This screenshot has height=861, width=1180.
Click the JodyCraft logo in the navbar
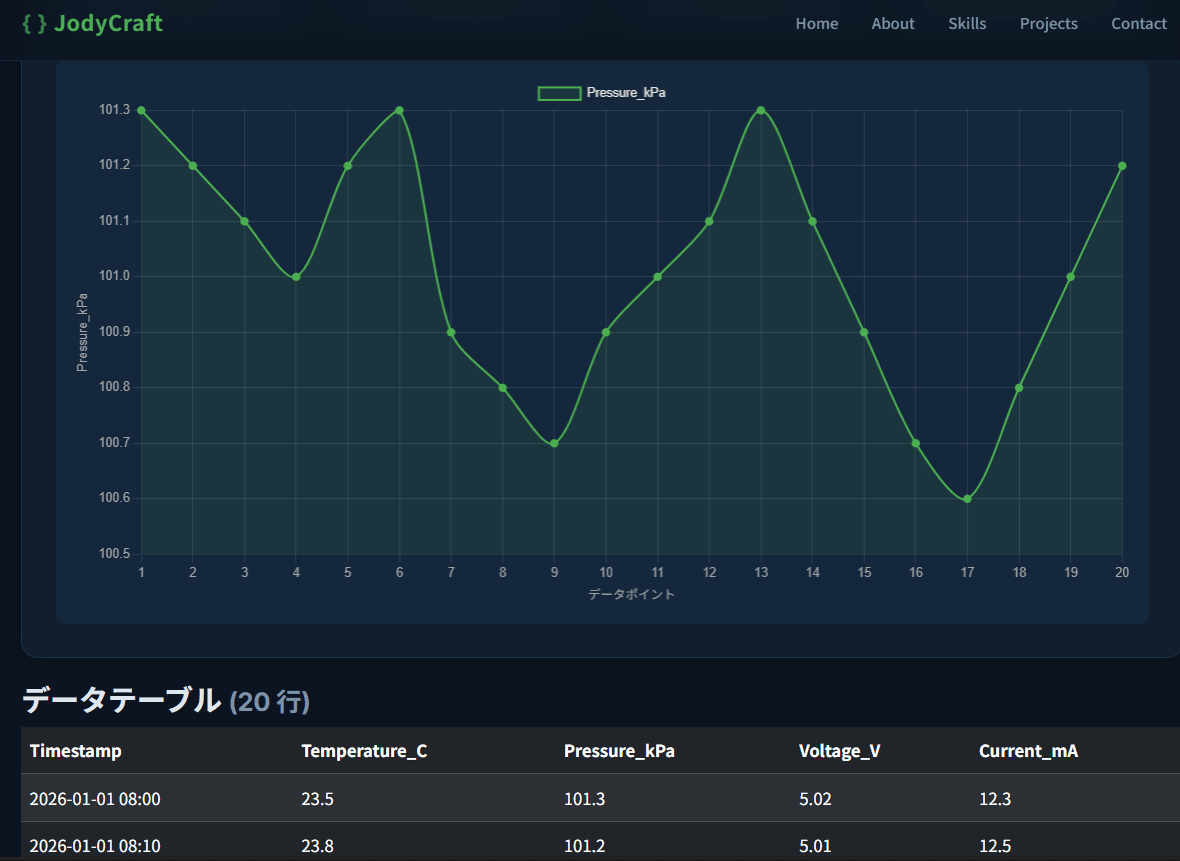(93, 23)
